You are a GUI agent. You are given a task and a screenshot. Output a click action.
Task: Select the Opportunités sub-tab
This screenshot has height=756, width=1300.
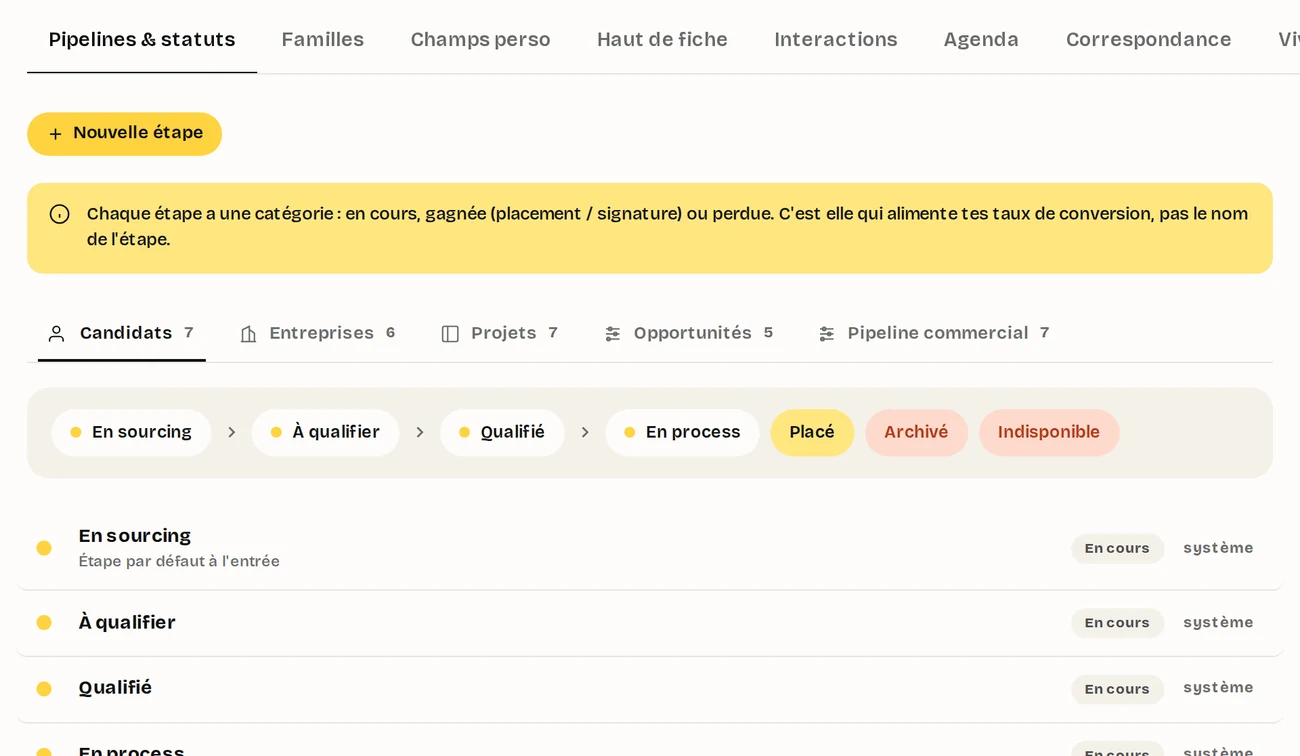point(690,334)
